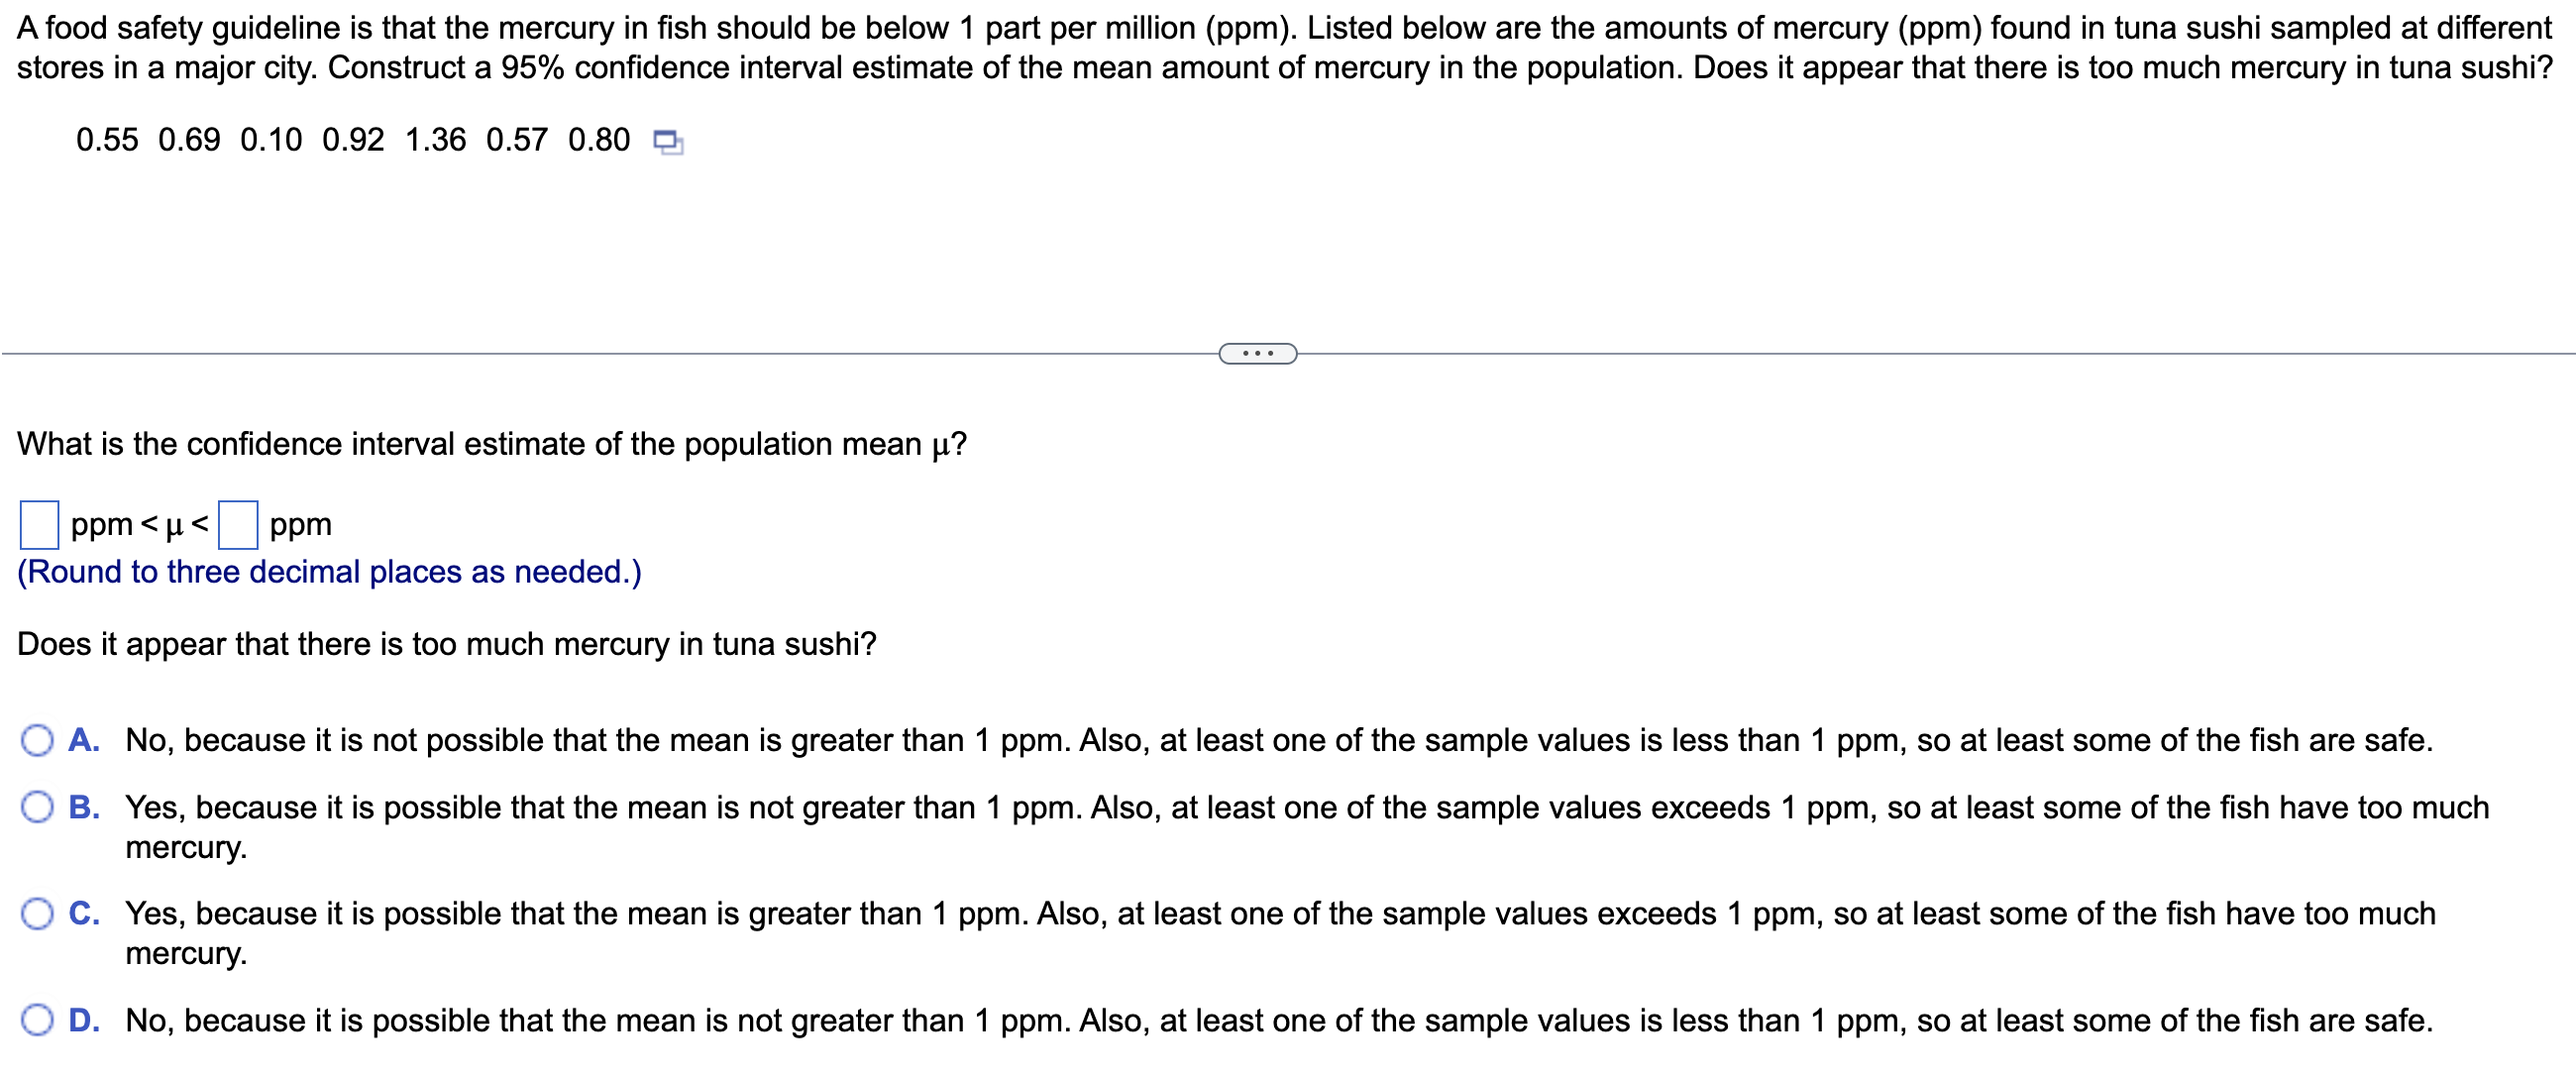Expand the ellipsis divider button

click(1257, 354)
